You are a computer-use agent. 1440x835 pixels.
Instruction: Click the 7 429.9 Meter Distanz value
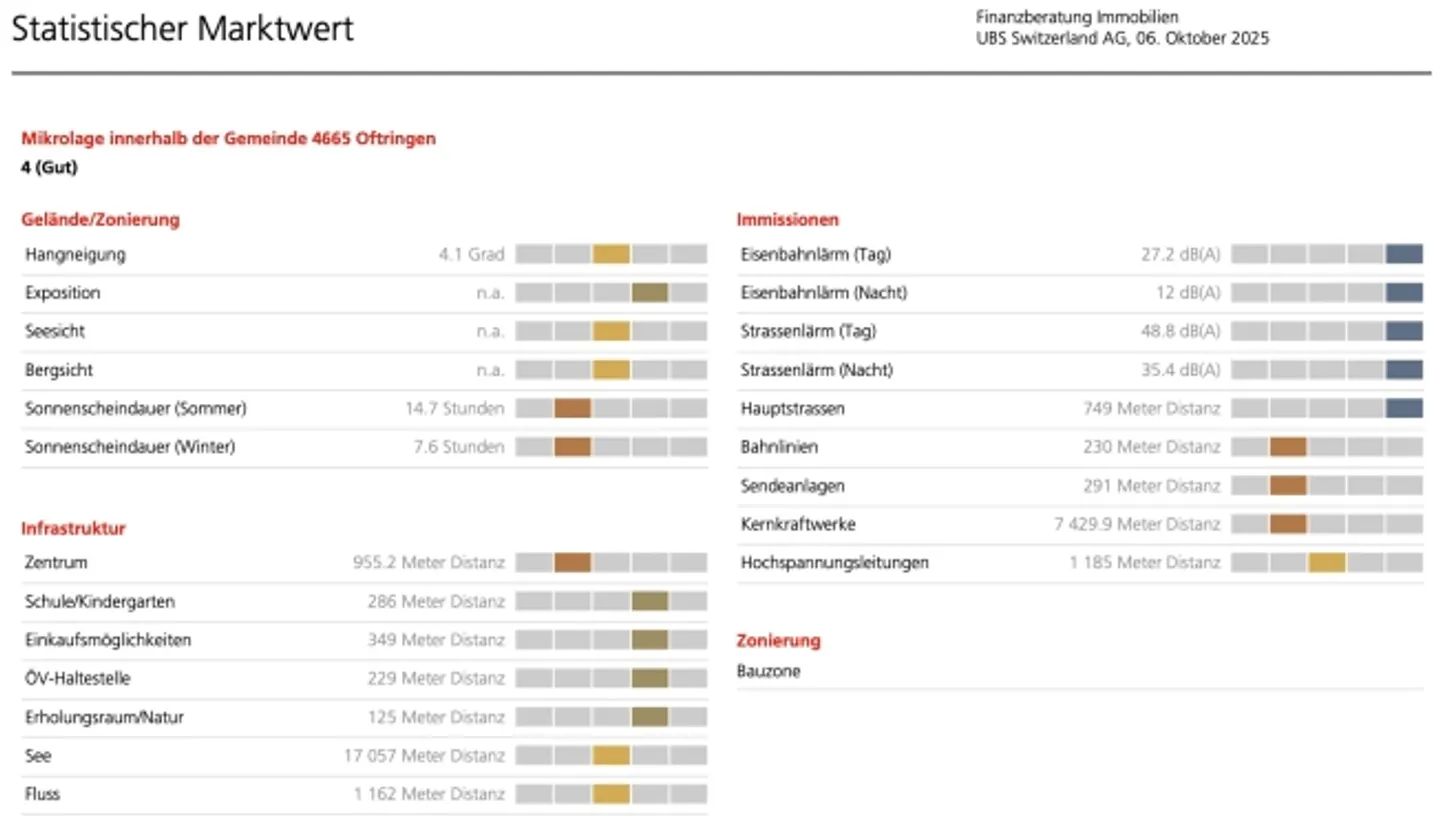[x=1137, y=525]
